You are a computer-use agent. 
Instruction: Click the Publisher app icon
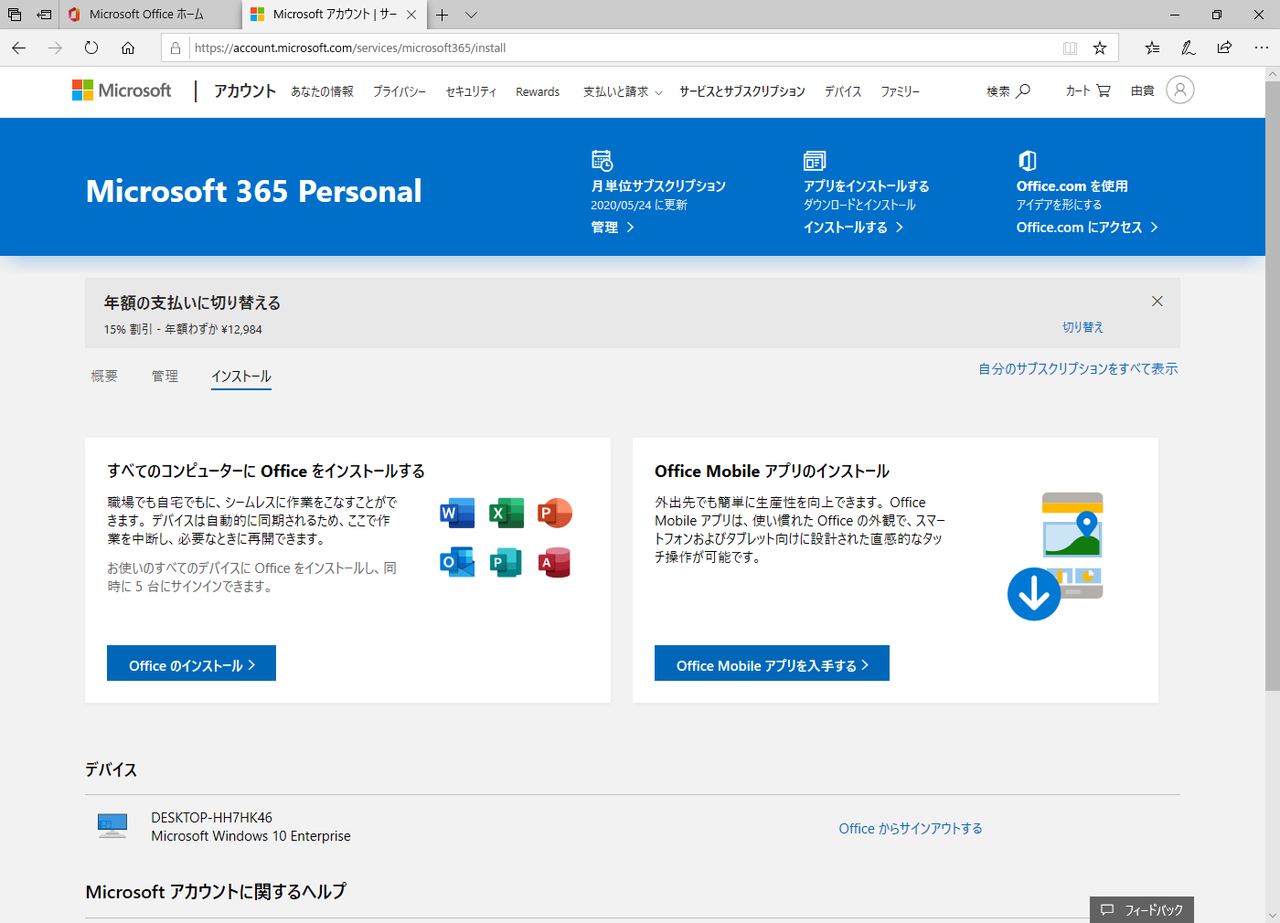(x=506, y=563)
